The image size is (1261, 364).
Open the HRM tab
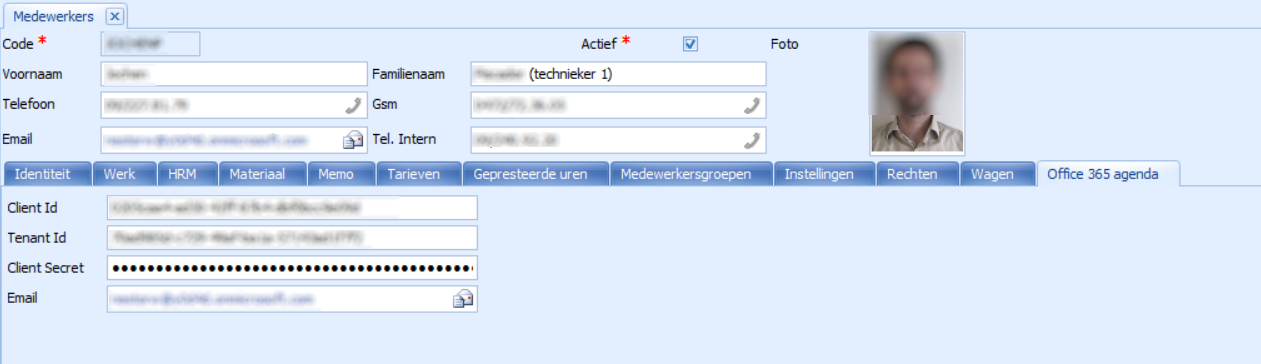click(186, 174)
